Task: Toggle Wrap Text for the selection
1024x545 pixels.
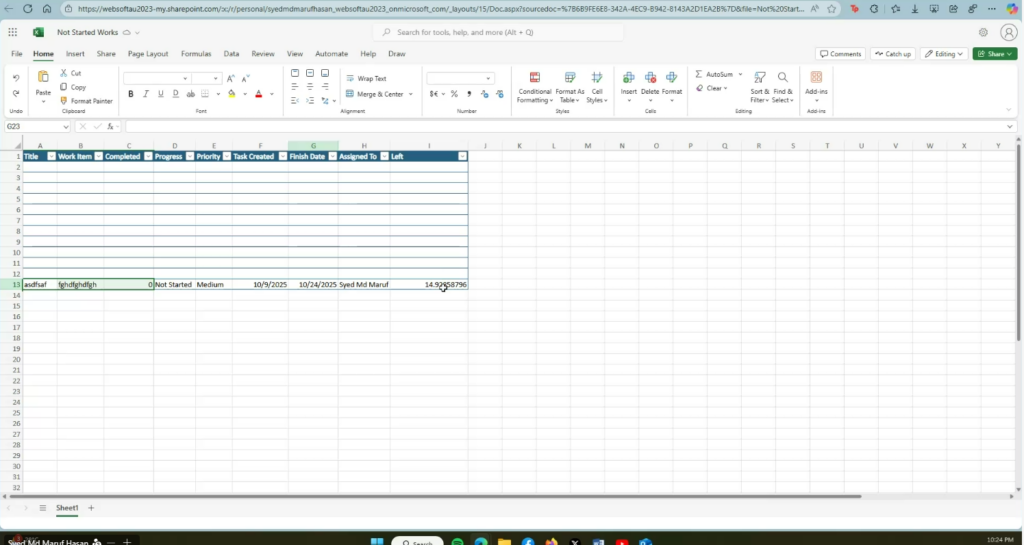Action: coord(366,78)
